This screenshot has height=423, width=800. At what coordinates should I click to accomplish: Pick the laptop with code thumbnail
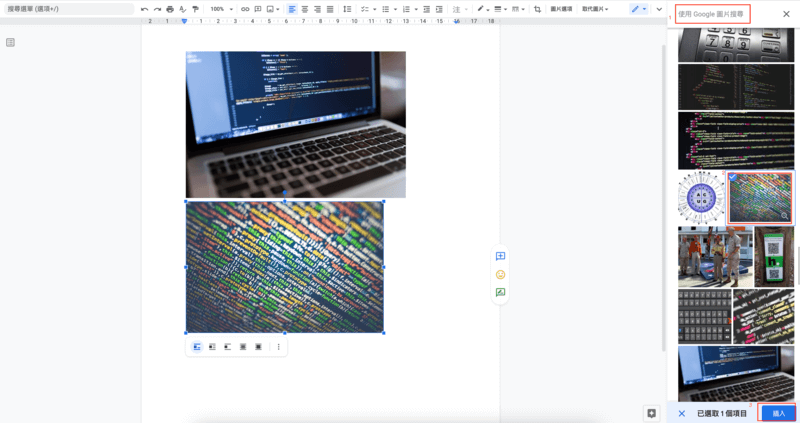pyautogui.click(x=736, y=373)
